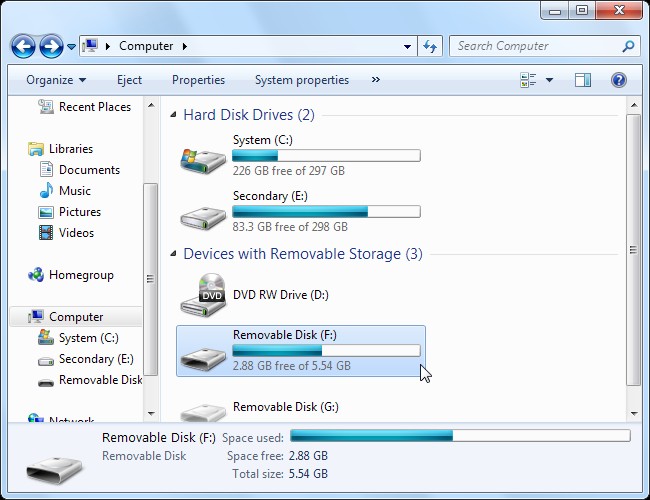650x500 pixels.
Task: Click the Forward navigation arrow
Action: pyautogui.click(x=51, y=46)
